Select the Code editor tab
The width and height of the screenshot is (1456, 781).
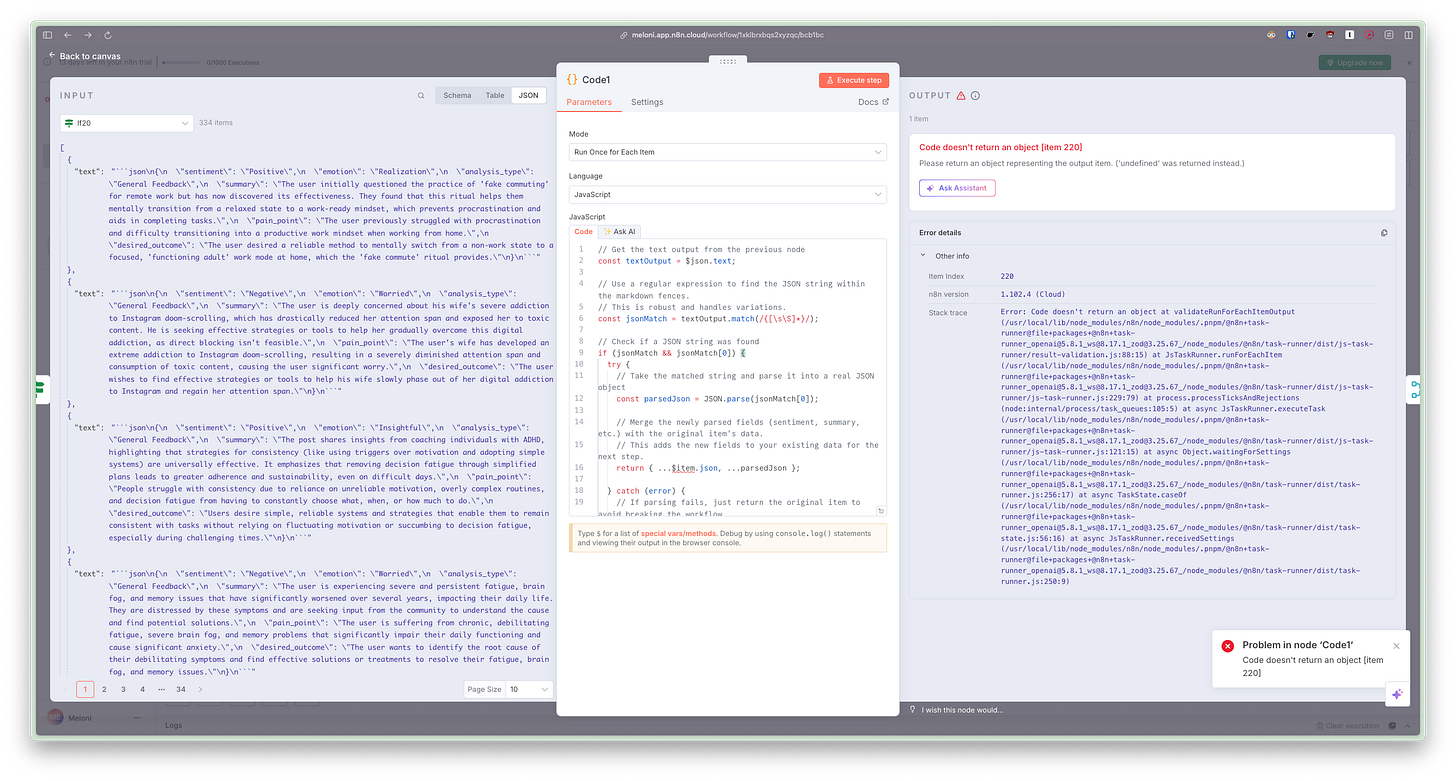[582, 231]
